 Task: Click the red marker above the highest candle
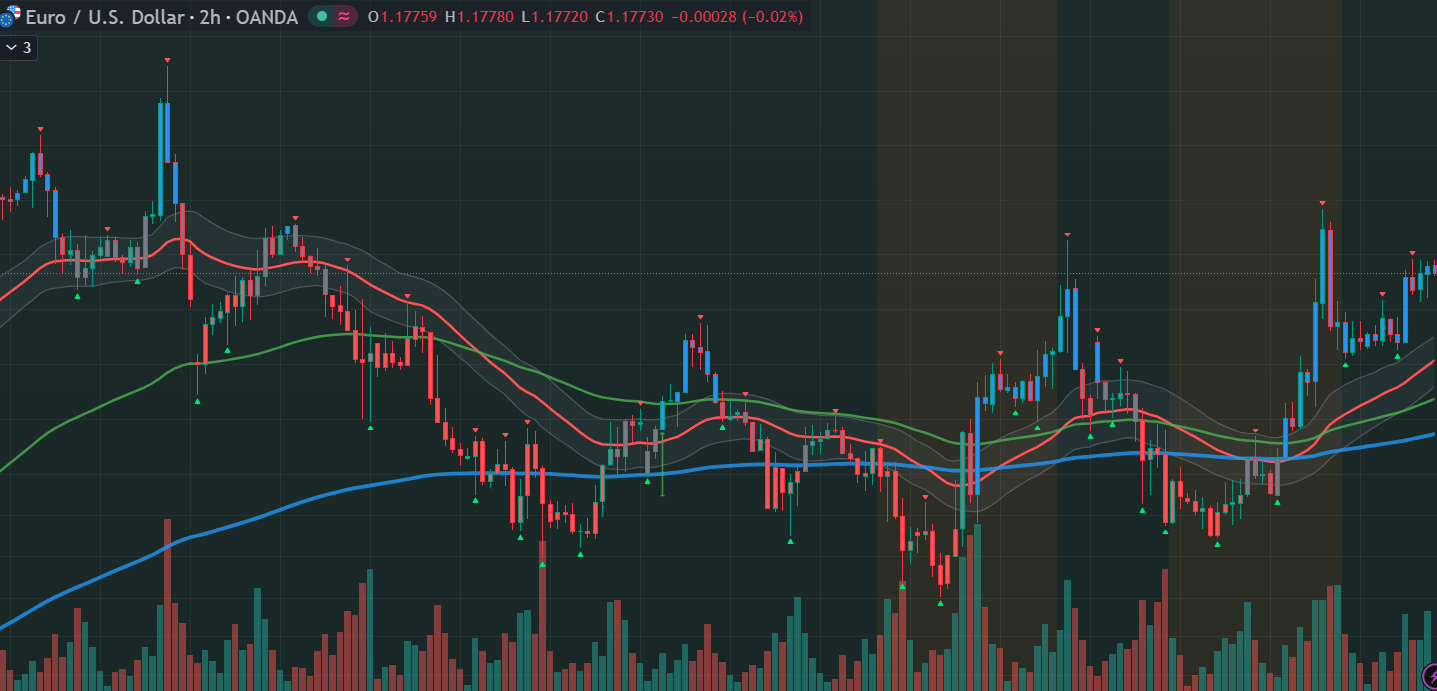pyautogui.click(x=167, y=61)
